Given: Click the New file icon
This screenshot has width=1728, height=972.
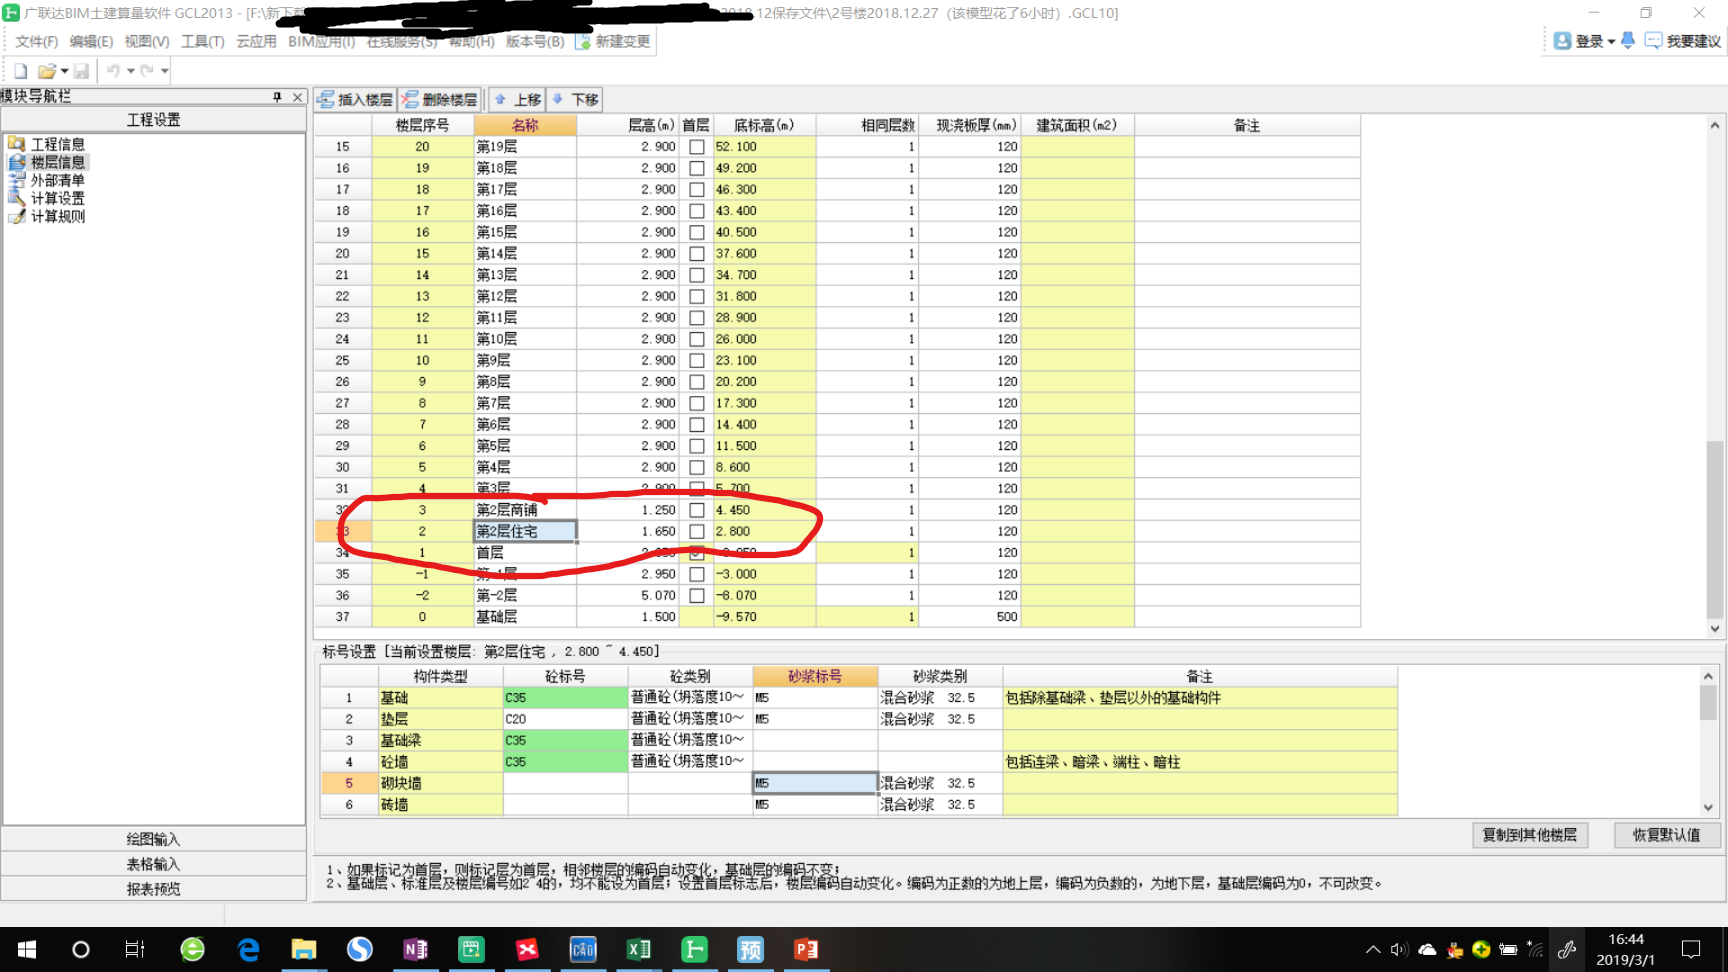Looking at the screenshot, I should pos(20,71).
